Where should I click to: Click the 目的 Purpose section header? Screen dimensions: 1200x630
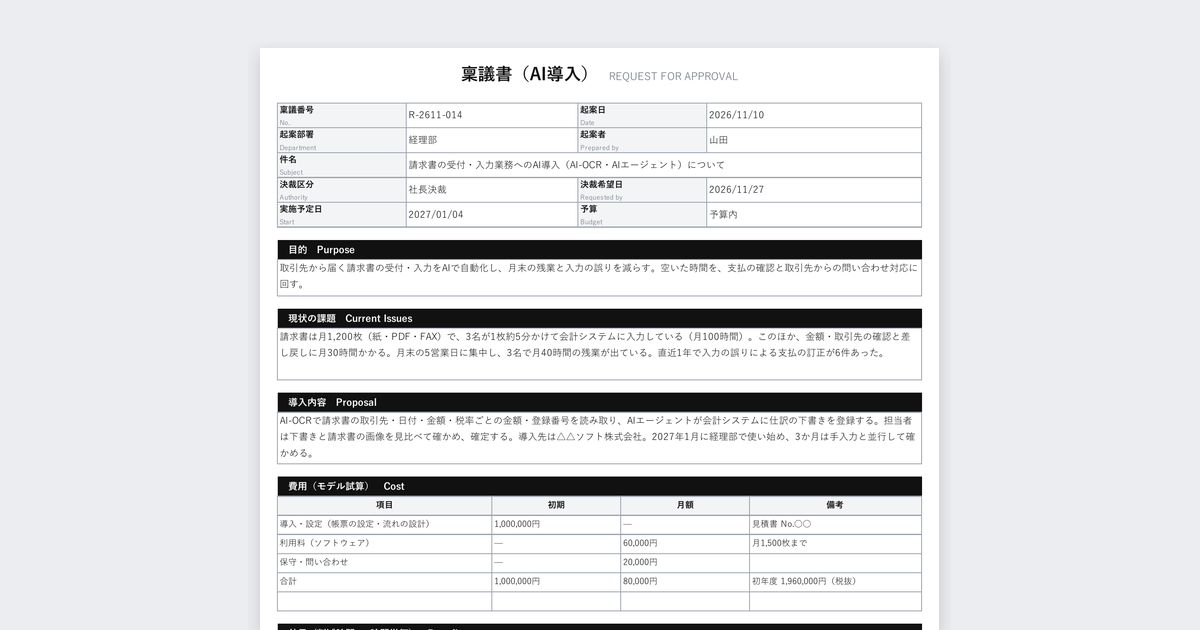(x=599, y=250)
